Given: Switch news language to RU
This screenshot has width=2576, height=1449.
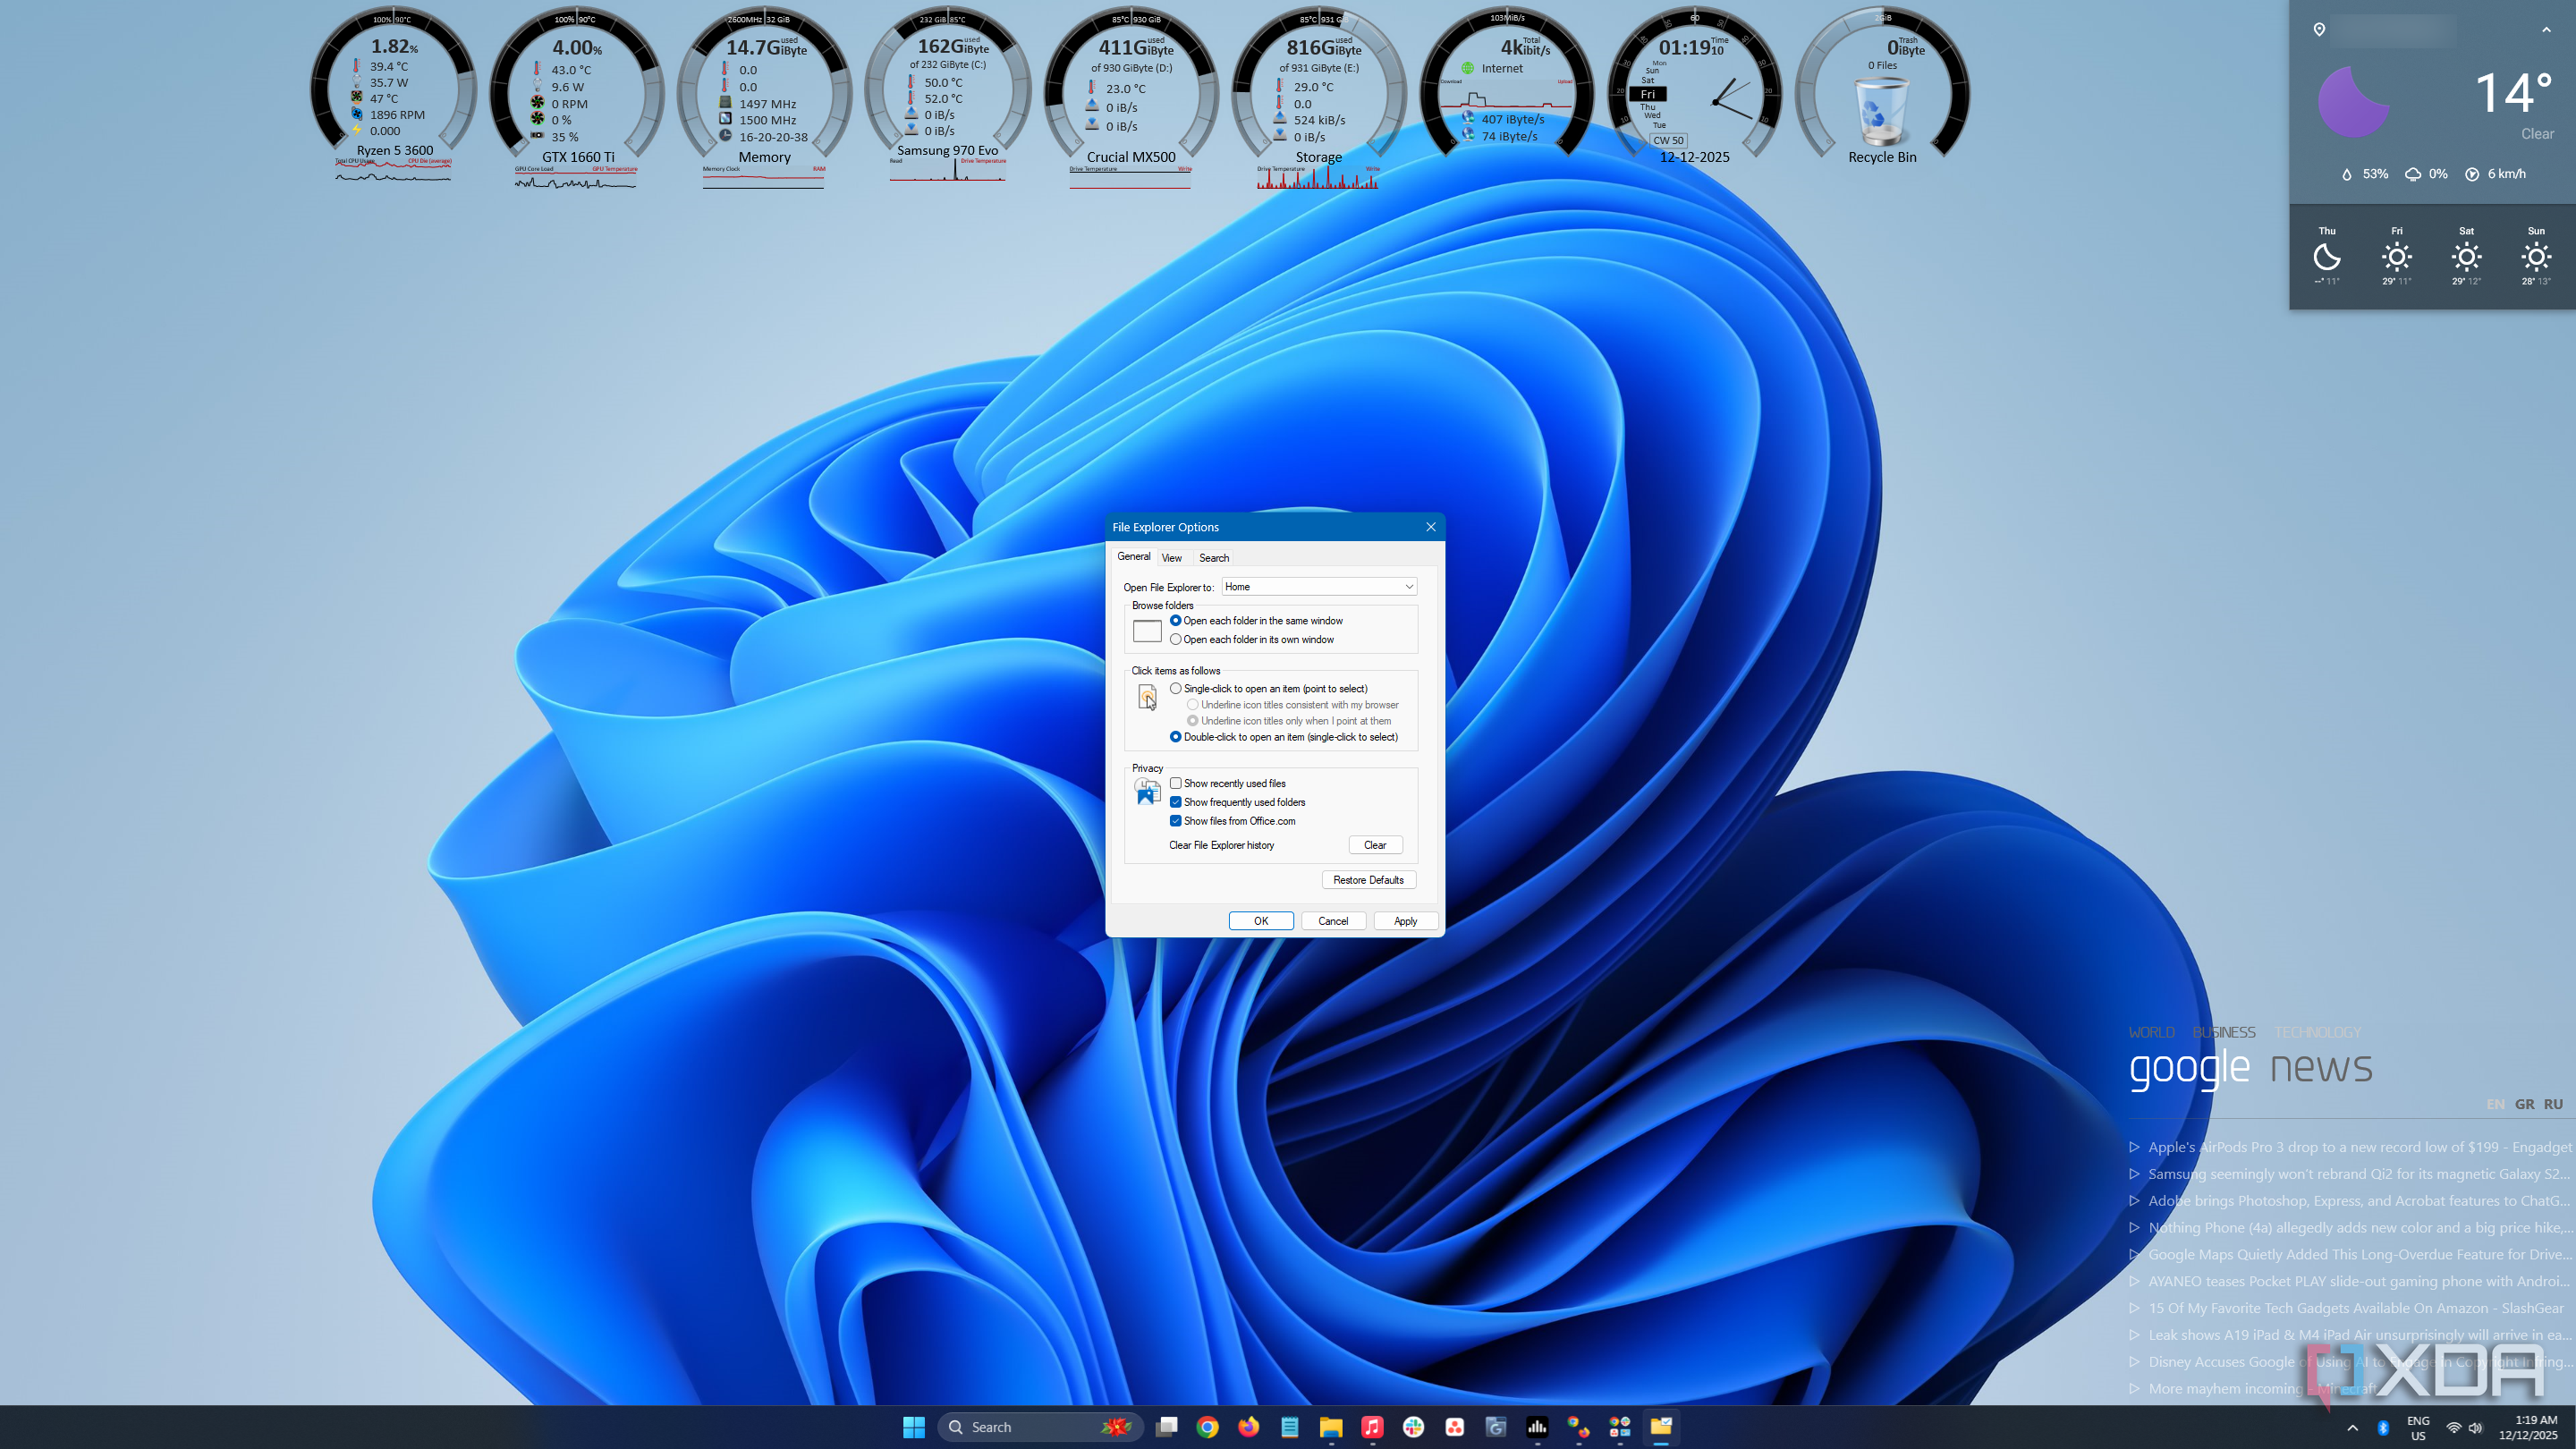Looking at the screenshot, I should point(2553,1104).
